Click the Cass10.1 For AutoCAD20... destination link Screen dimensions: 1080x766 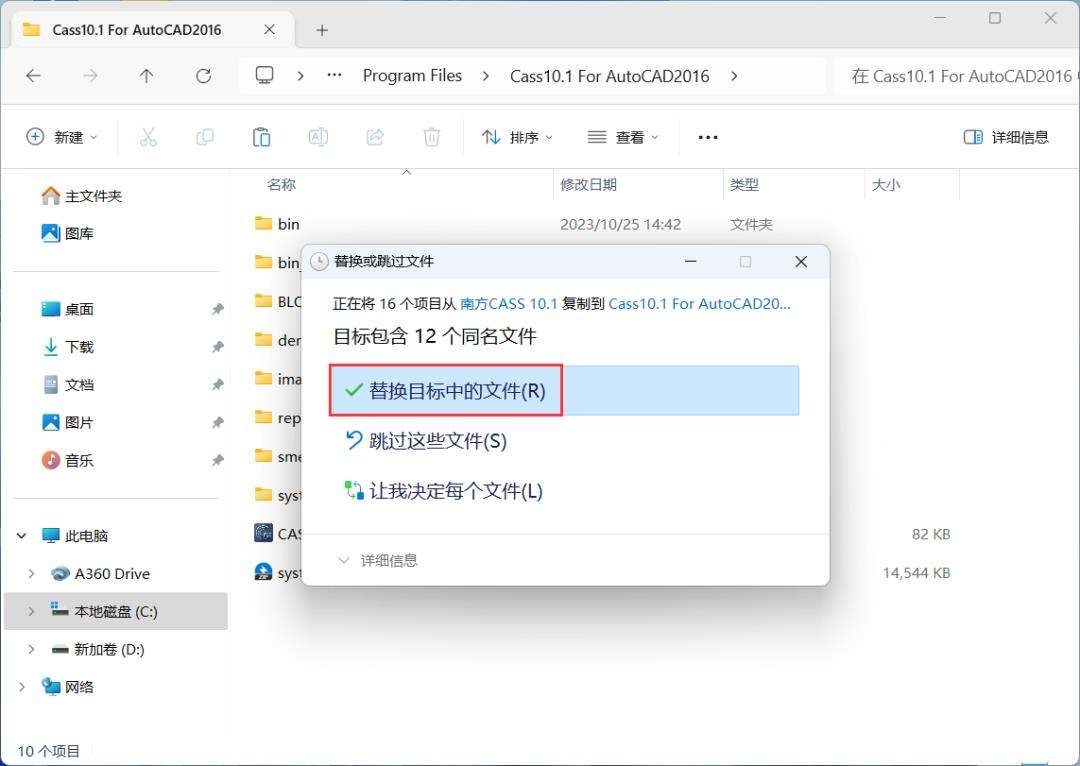[700, 304]
